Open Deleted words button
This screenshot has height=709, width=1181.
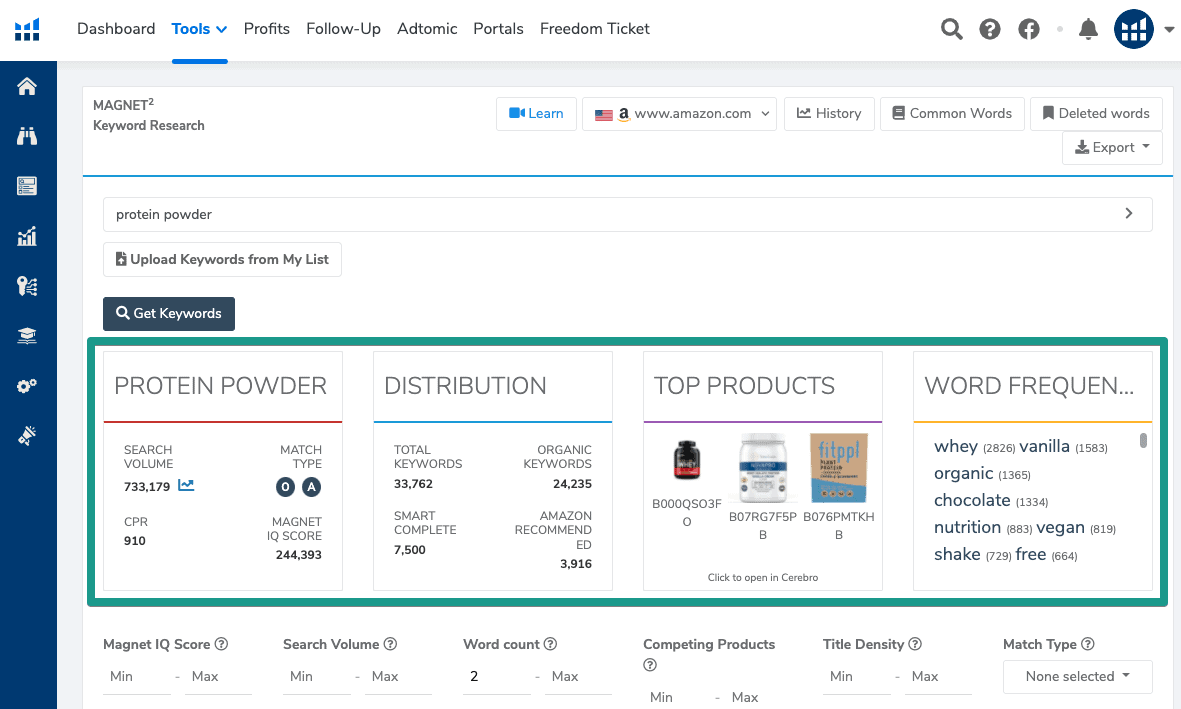(1096, 114)
